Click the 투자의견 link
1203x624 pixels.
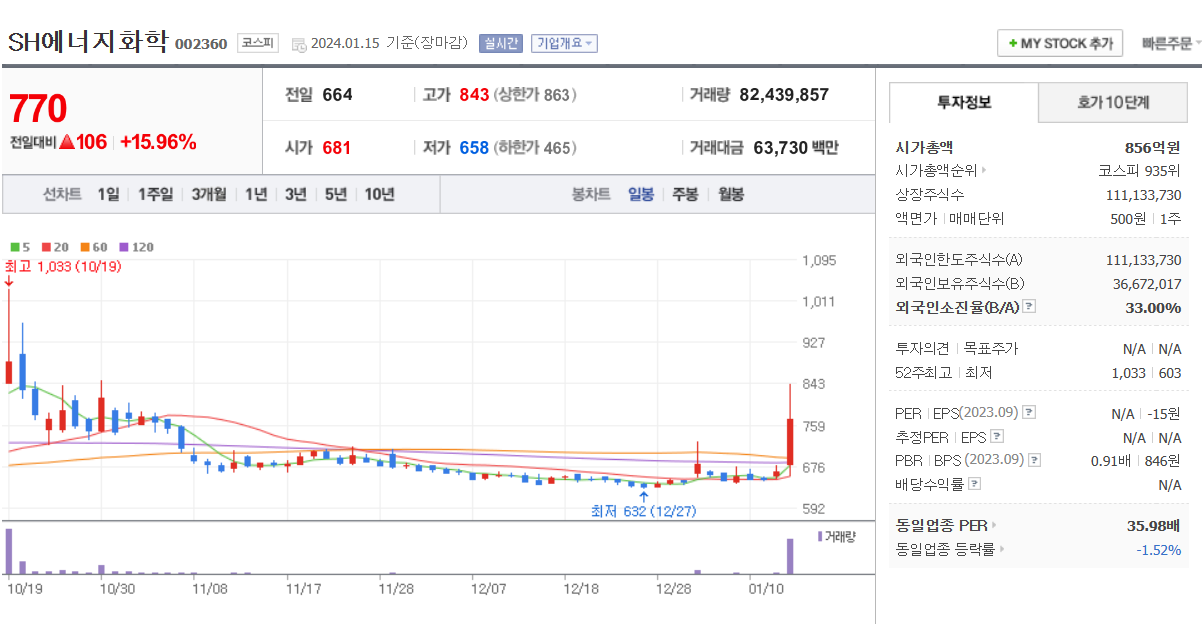(923, 349)
